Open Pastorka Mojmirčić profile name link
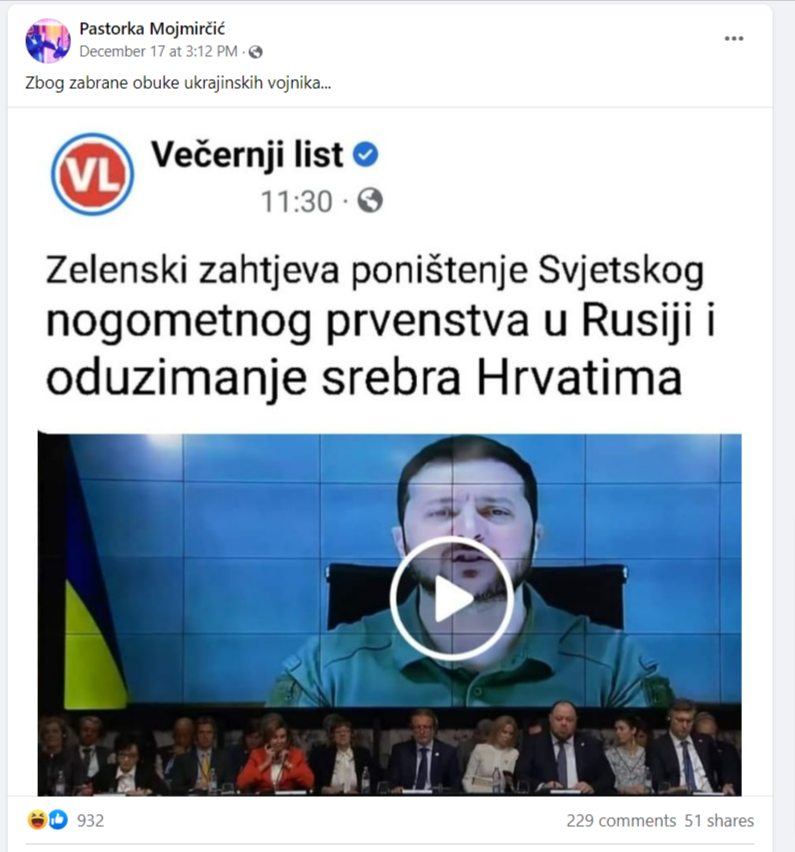The image size is (795, 852). pyautogui.click(x=152, y=28)
